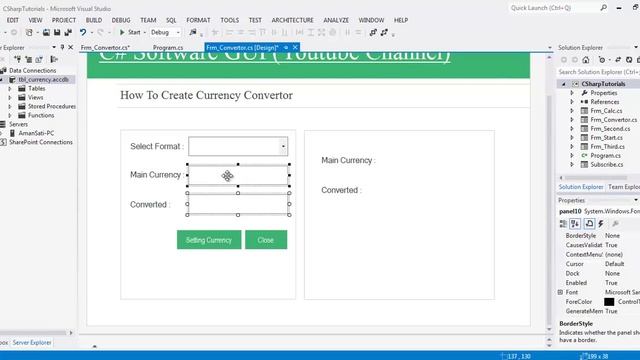Expand the References node in Solution Explorer
This screenshot has width=640, height=360.
tap(572, 102)
